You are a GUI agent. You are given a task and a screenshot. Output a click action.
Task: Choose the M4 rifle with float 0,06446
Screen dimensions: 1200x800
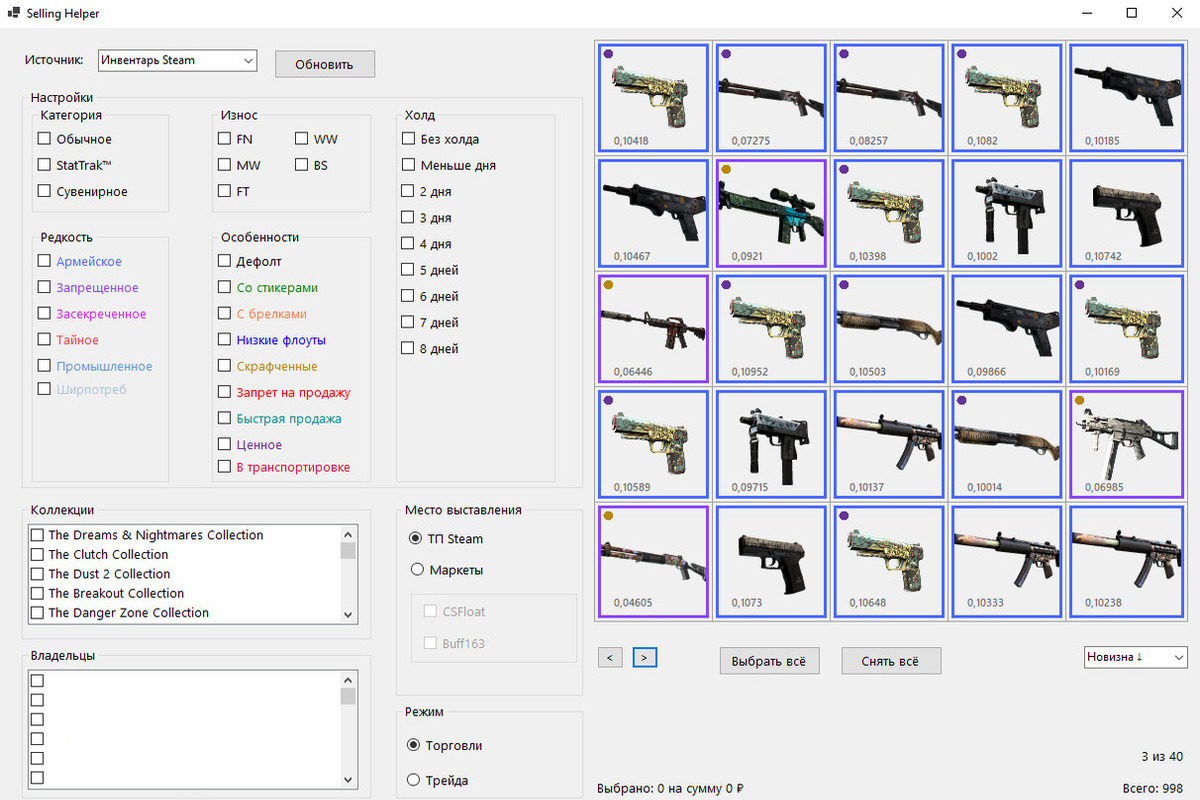[x=654, y=328]
